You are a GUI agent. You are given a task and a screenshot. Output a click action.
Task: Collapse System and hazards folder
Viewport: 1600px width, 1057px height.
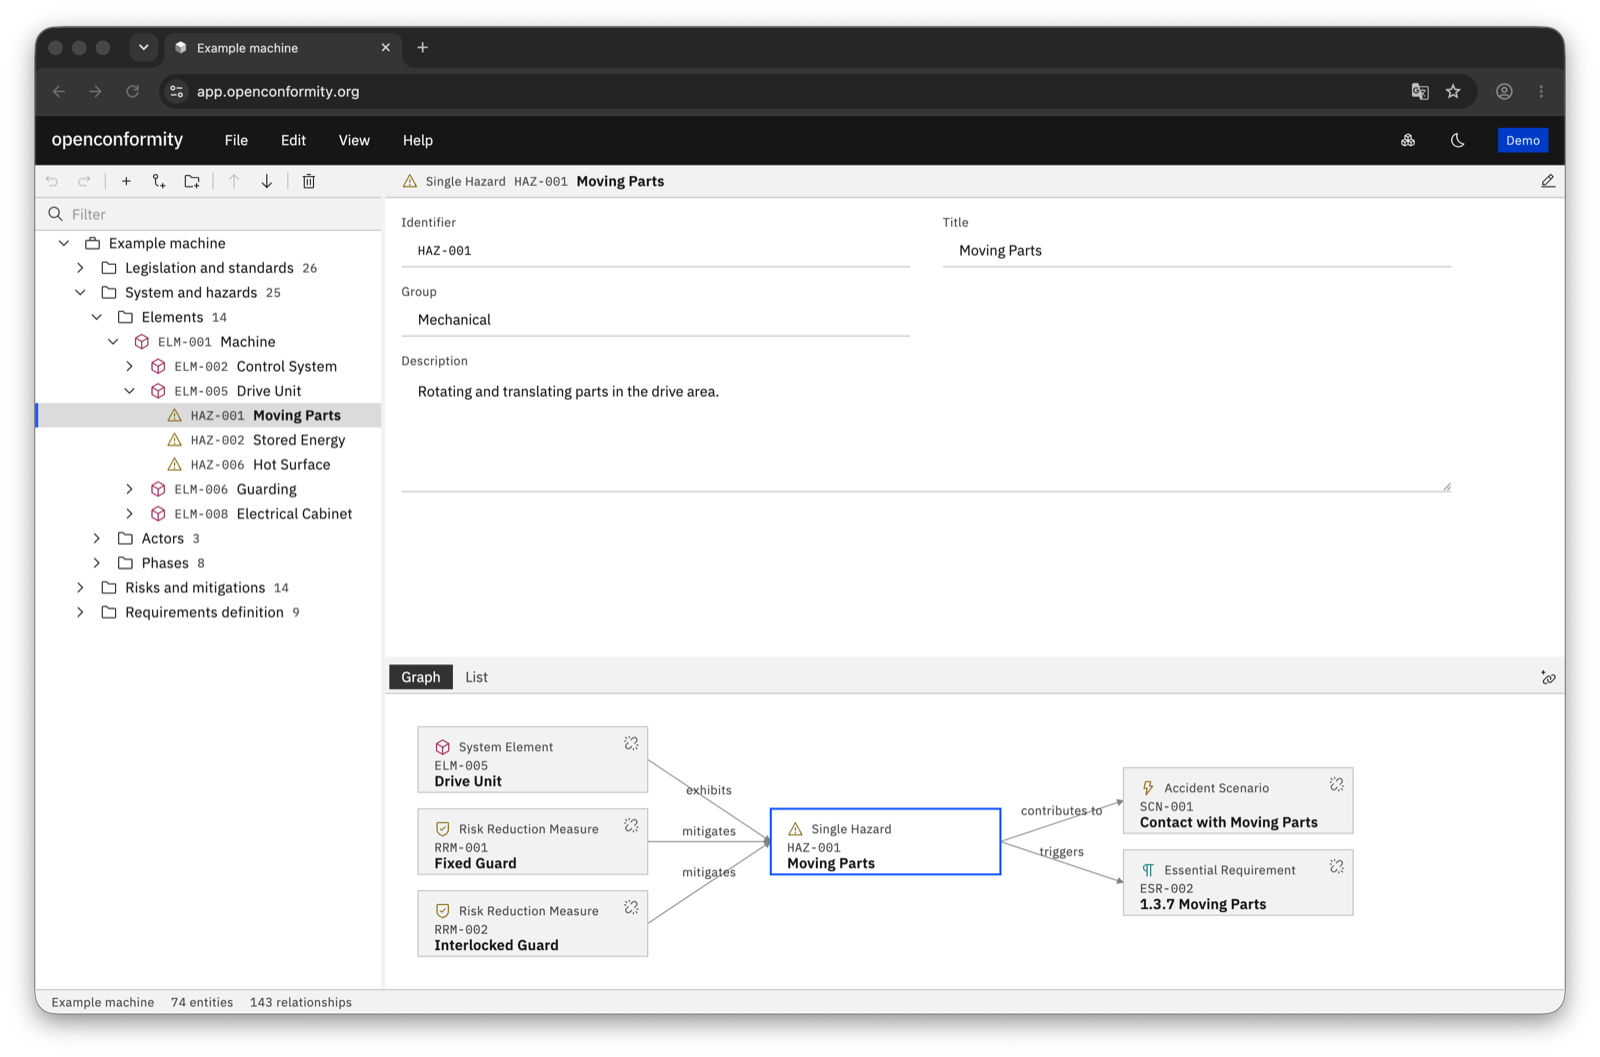(81, 292)
